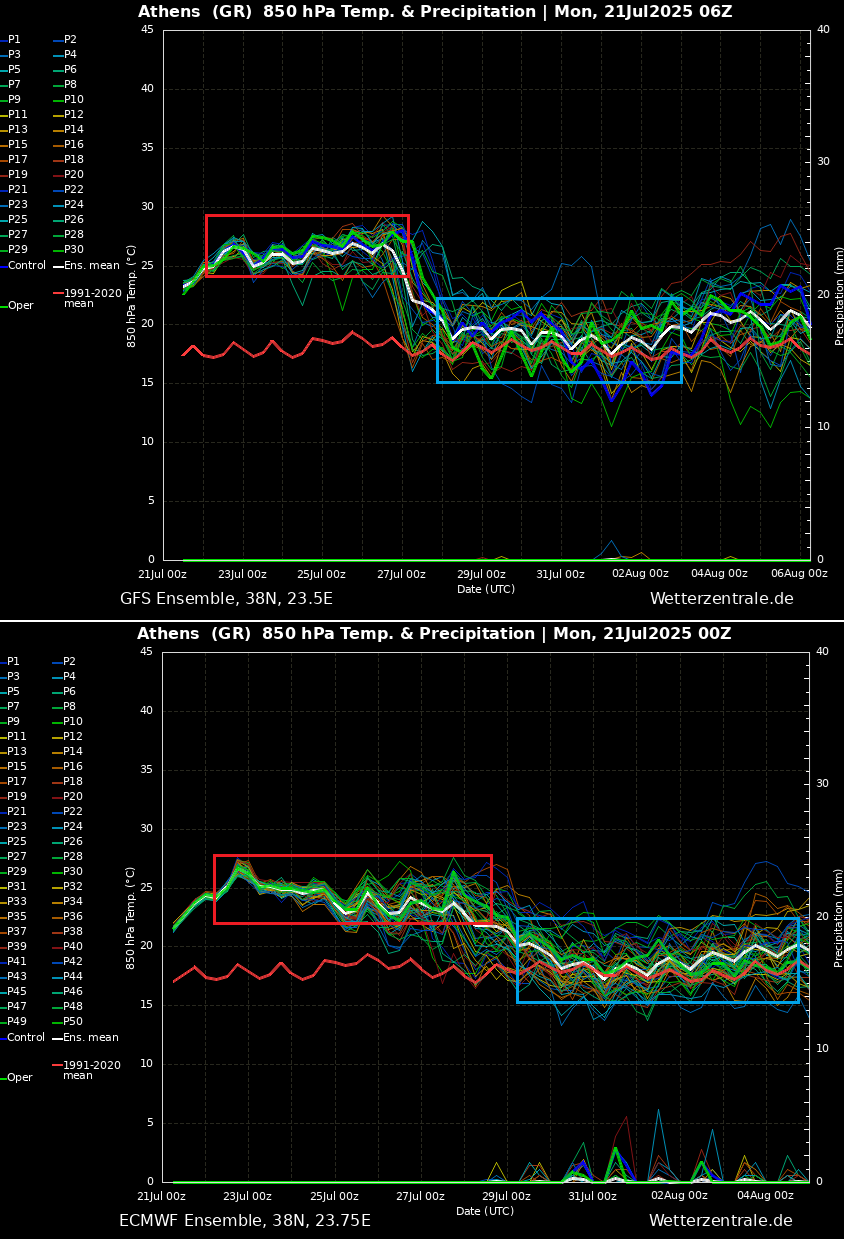This screenshot has height=1239, width=844.
Task: Open the Wetterzentrale.de credit under the ECMWF chart
Action: pos(721,1221)
